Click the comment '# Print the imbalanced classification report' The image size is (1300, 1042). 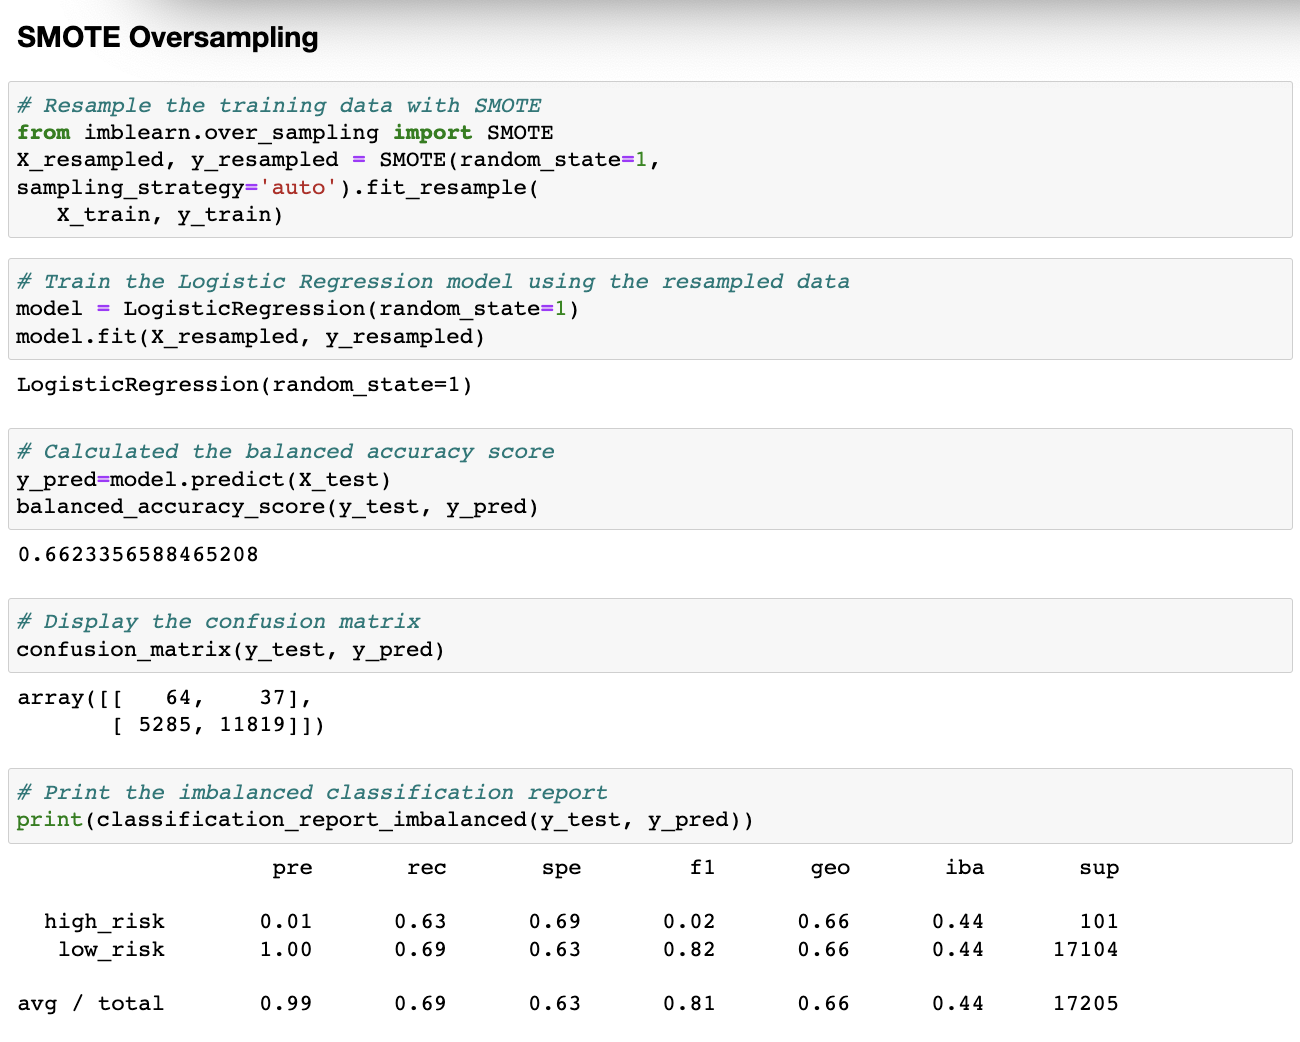click(312, 793)
